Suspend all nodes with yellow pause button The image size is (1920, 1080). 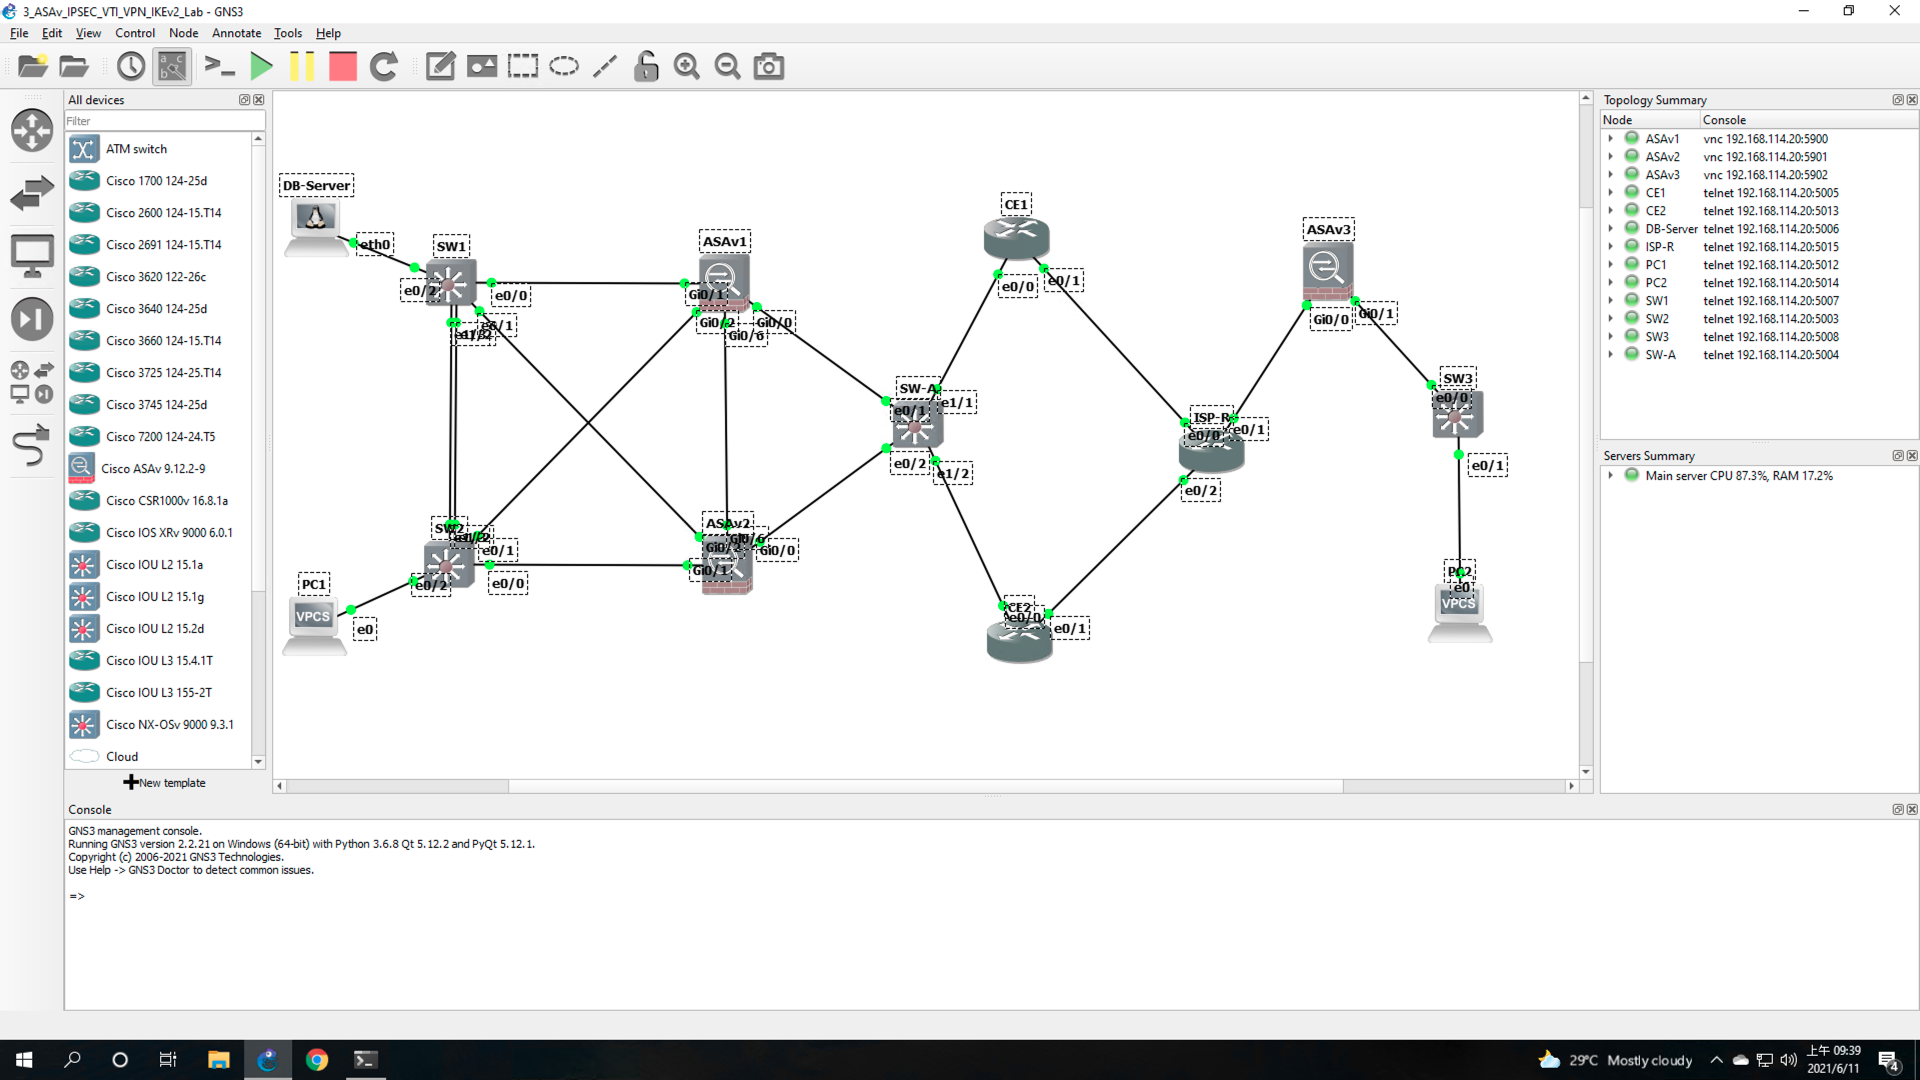(x=301, y=66)
